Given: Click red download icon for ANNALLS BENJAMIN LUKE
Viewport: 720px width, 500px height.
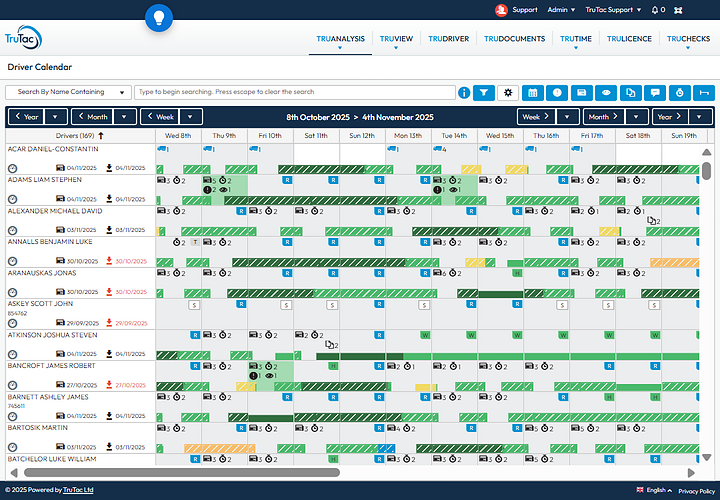Looking at the screenshot, I should [x=109, y=261].
